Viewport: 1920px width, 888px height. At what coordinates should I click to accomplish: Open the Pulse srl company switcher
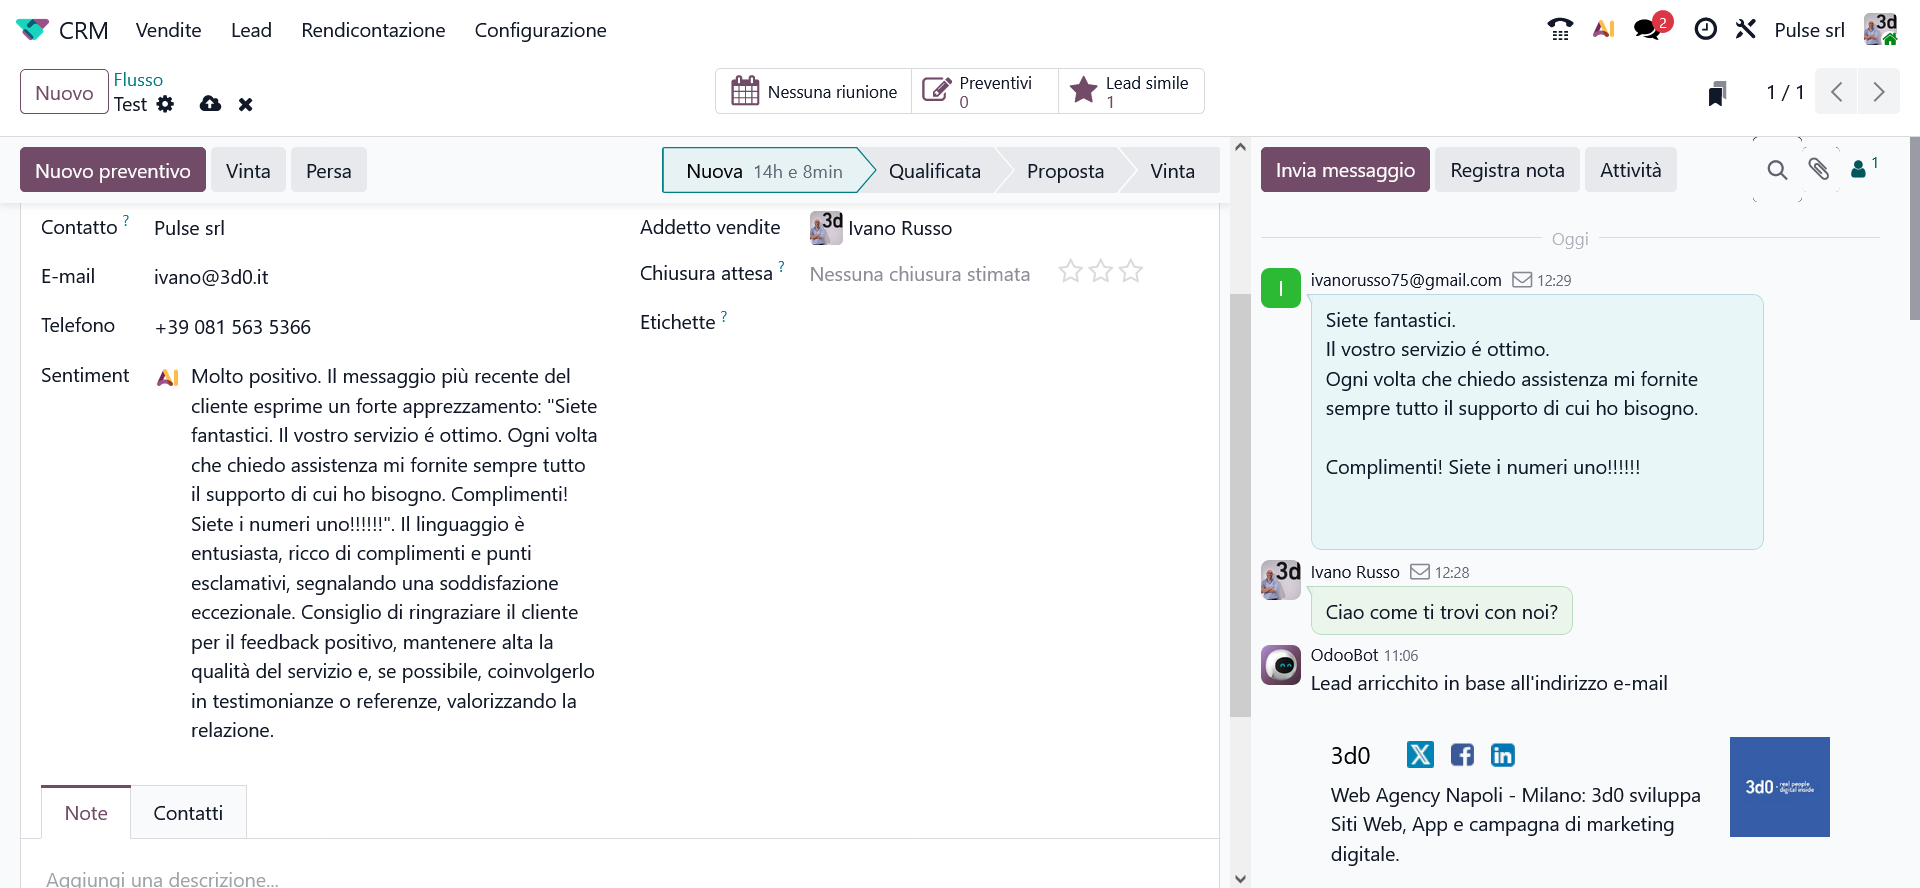point(1809,30)
